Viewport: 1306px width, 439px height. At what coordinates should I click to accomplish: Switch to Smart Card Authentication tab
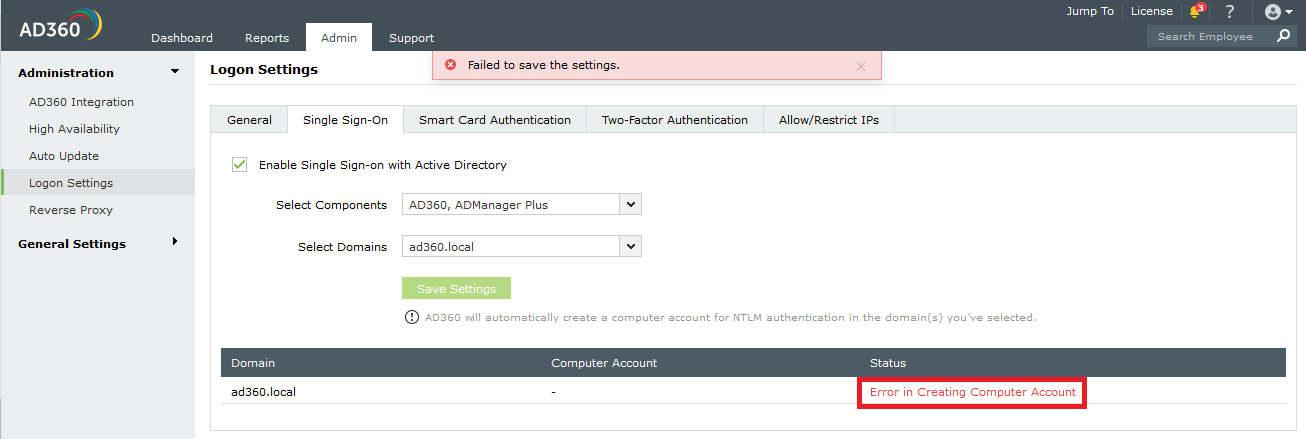tap(494, 120)
